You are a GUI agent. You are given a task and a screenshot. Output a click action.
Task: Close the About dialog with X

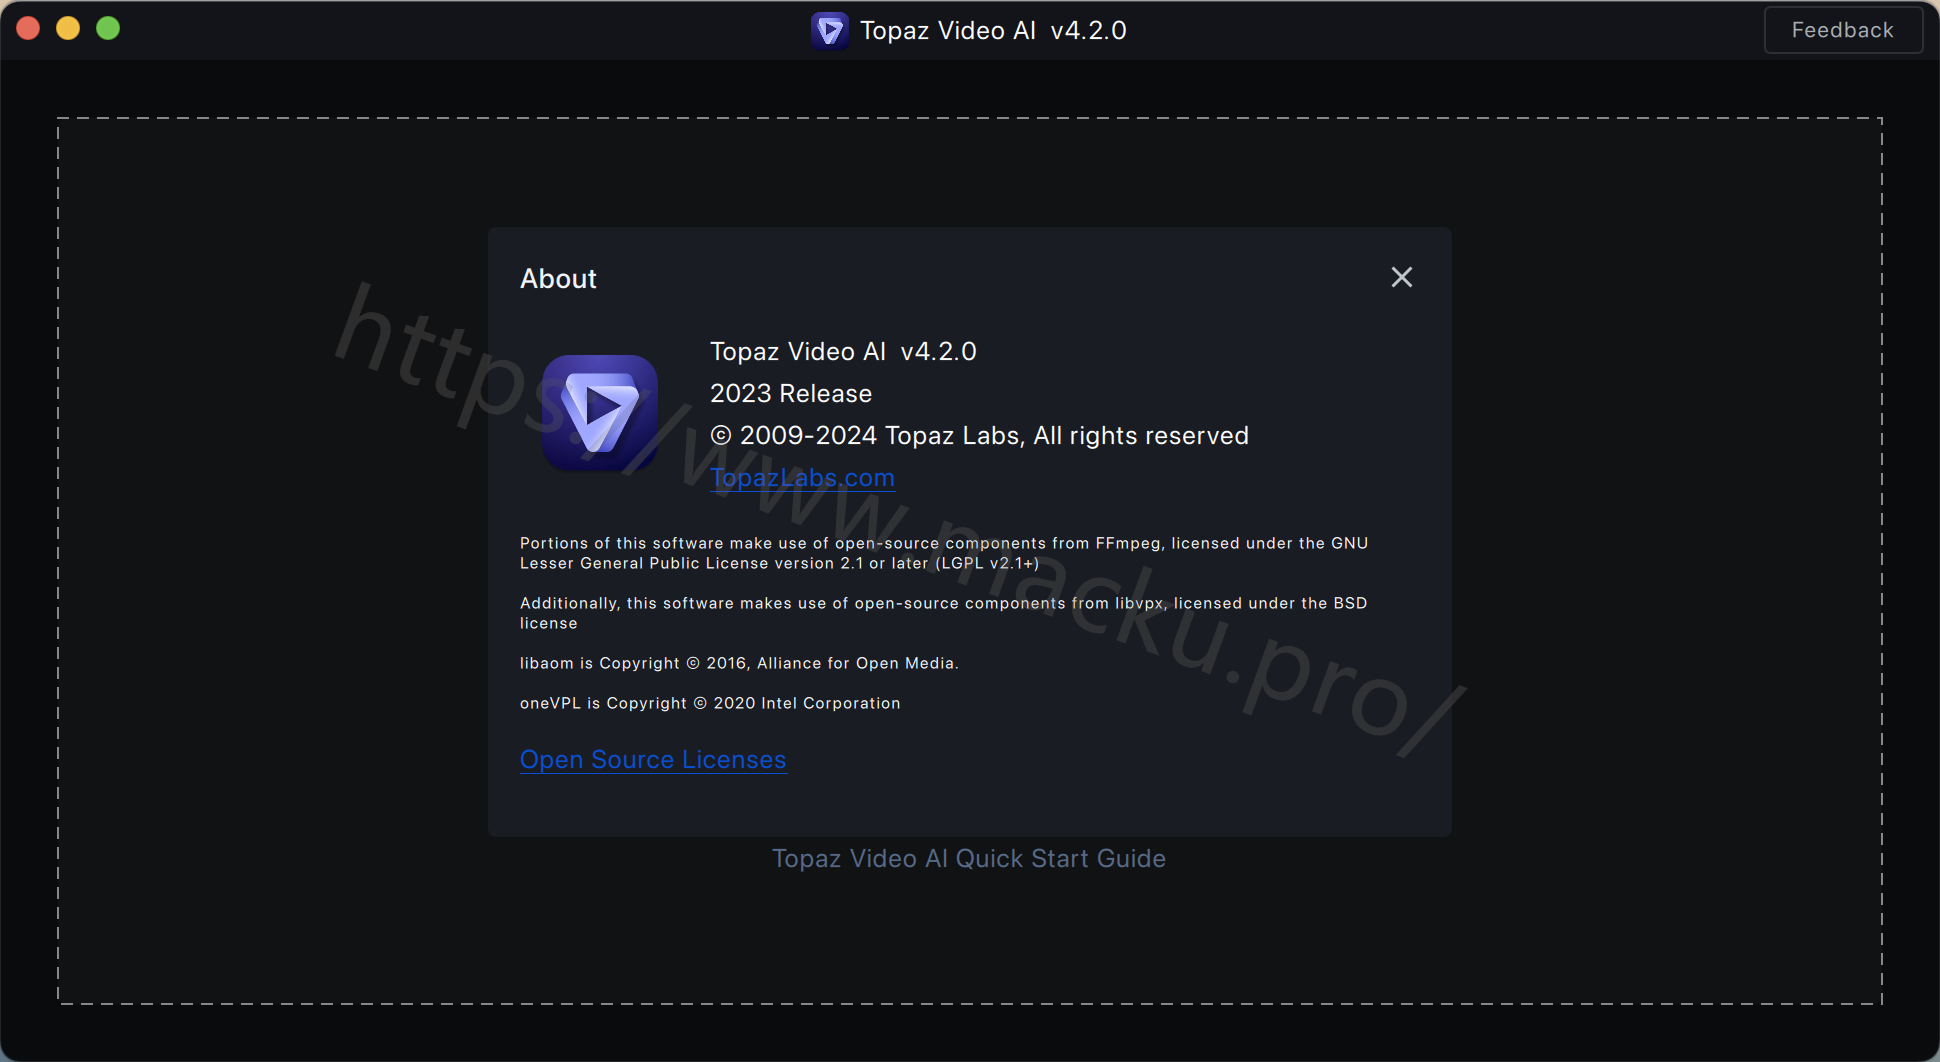pyautogui.click(x=1402, y=277)
